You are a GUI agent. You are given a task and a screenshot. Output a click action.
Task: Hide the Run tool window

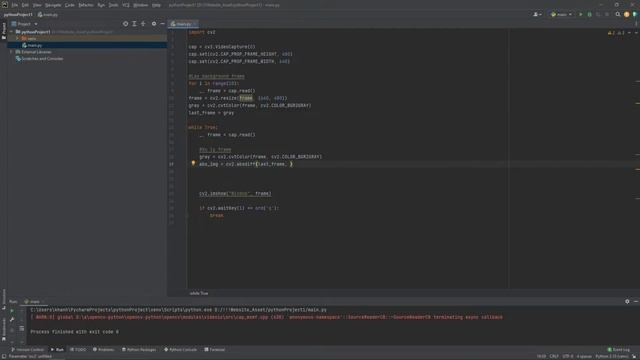pos(636,302)
